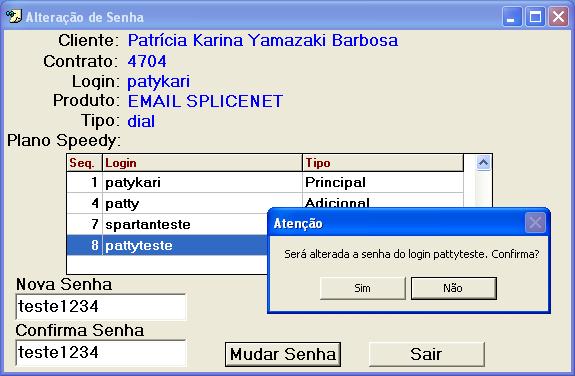Select the spartanteste login row

(168, 224)
